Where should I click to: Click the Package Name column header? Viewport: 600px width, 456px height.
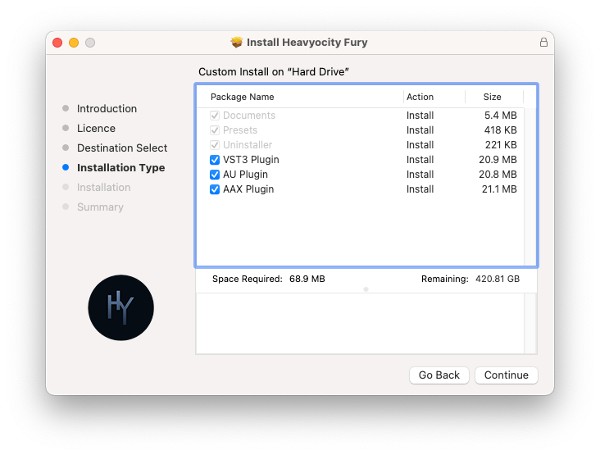tap(242, 97)
